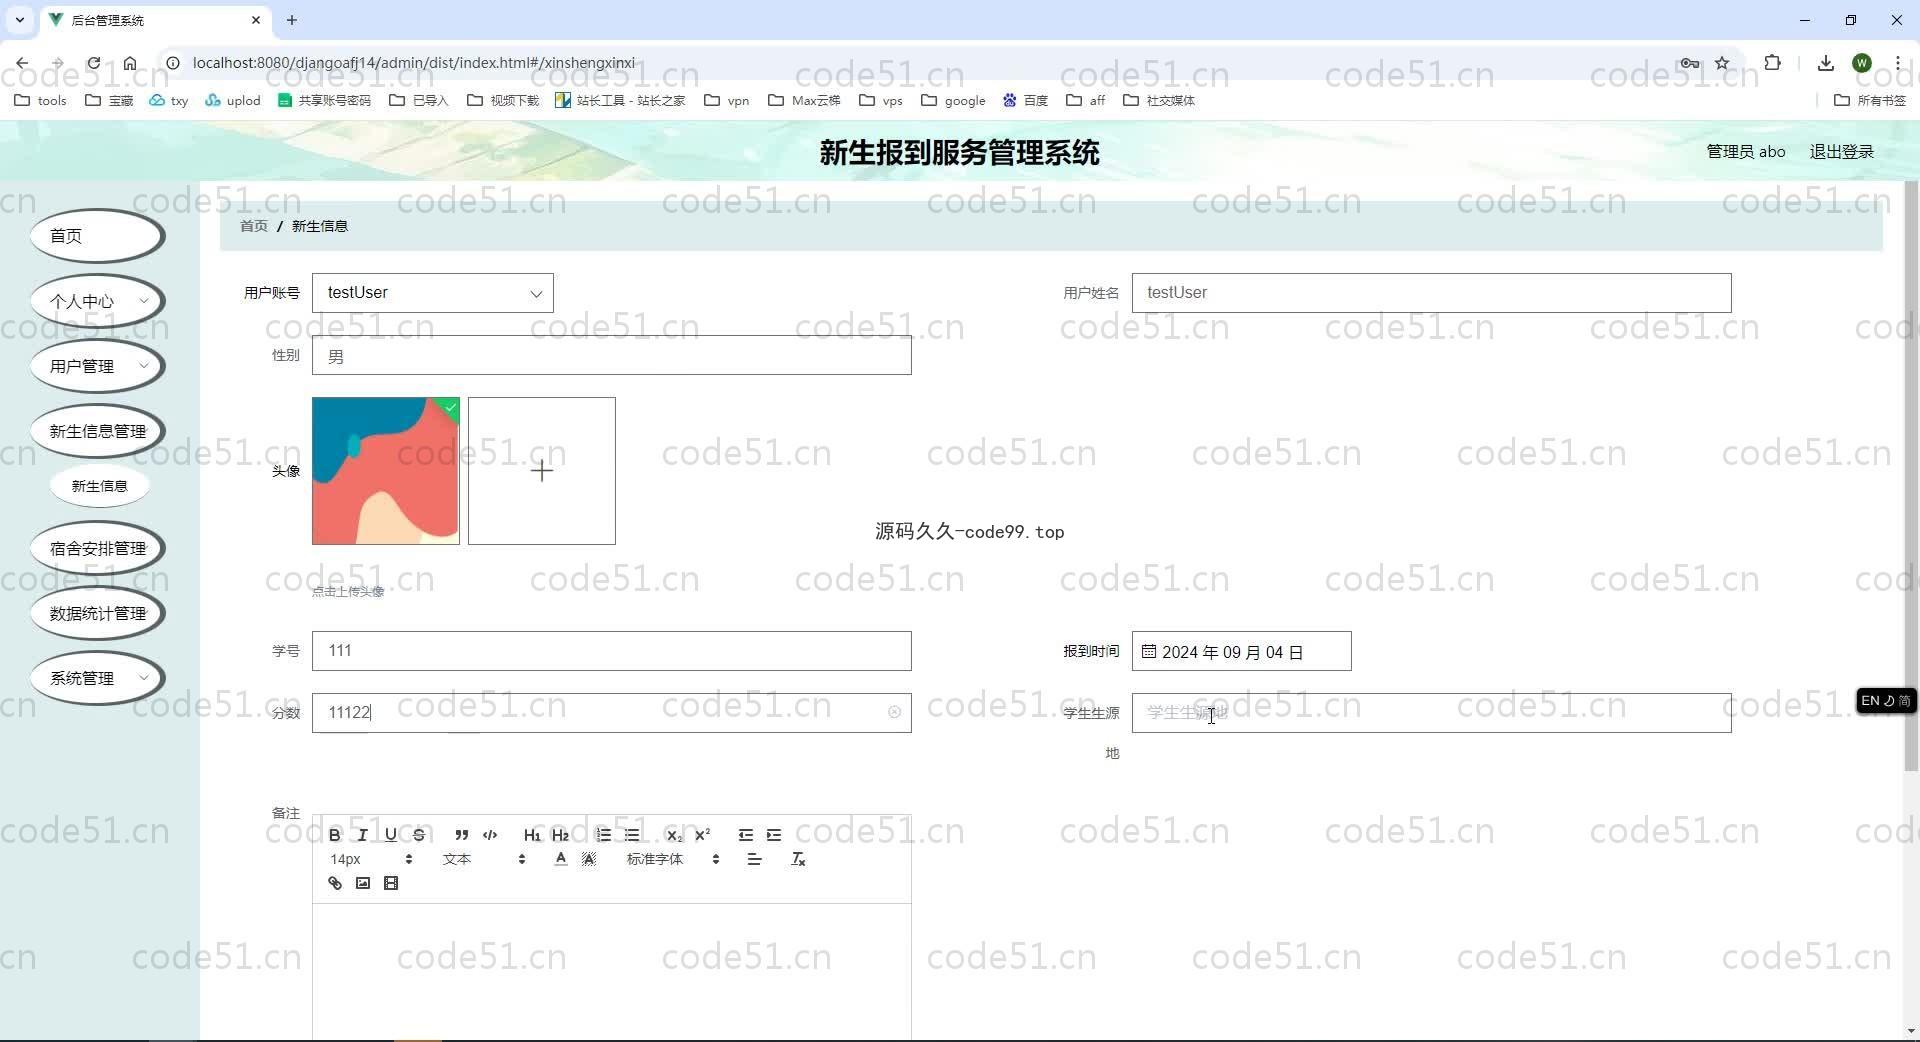Increase indent in the editor
This screenshot has width=1920, height=1042.
774,835
